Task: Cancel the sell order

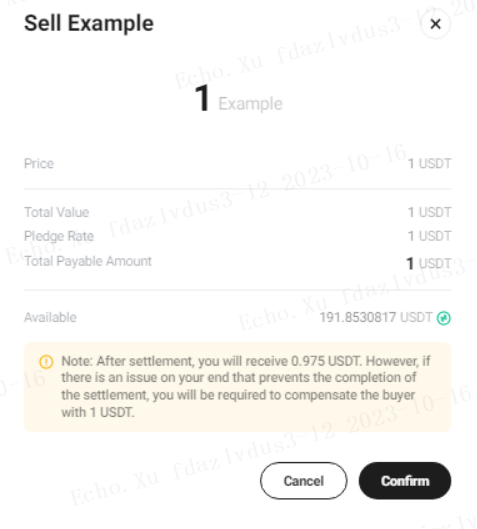Action: pos(304,481)
